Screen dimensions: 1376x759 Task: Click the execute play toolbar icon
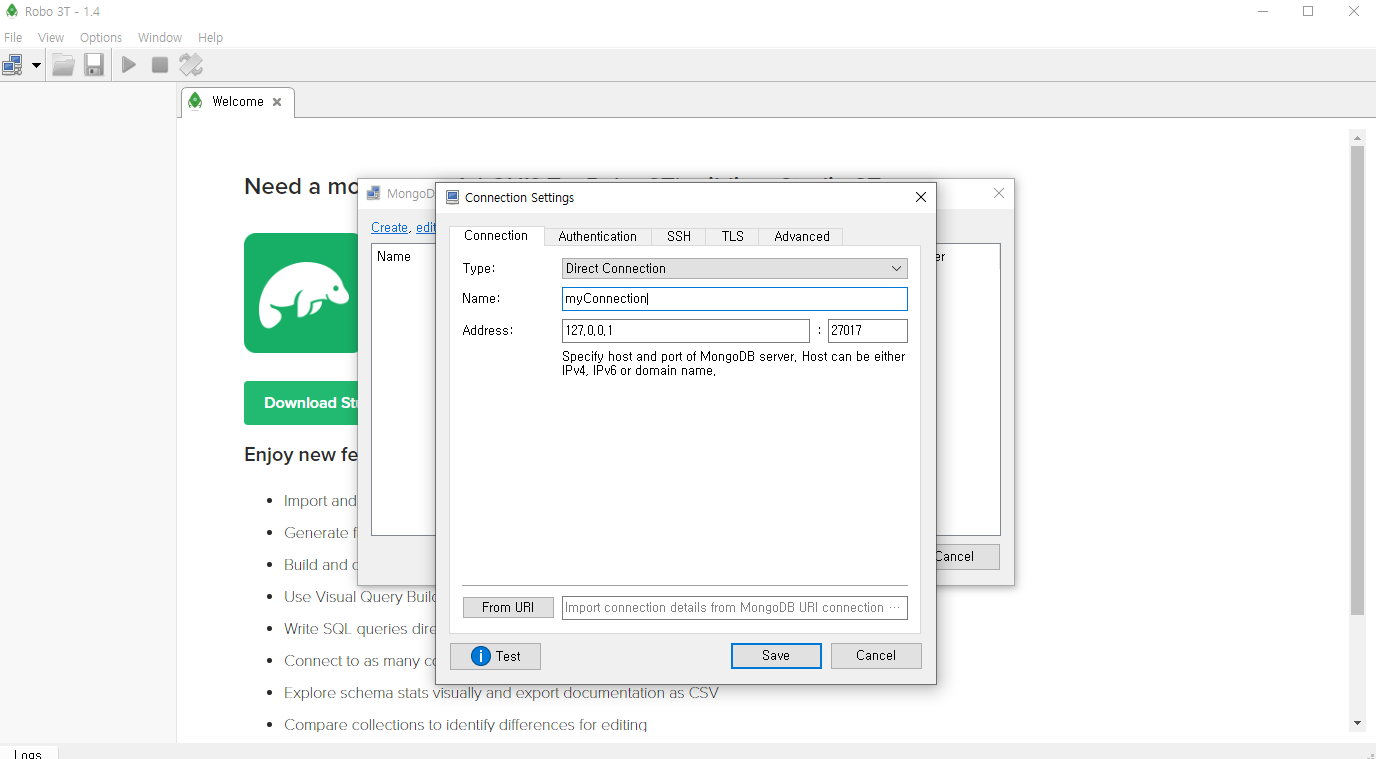129,65
